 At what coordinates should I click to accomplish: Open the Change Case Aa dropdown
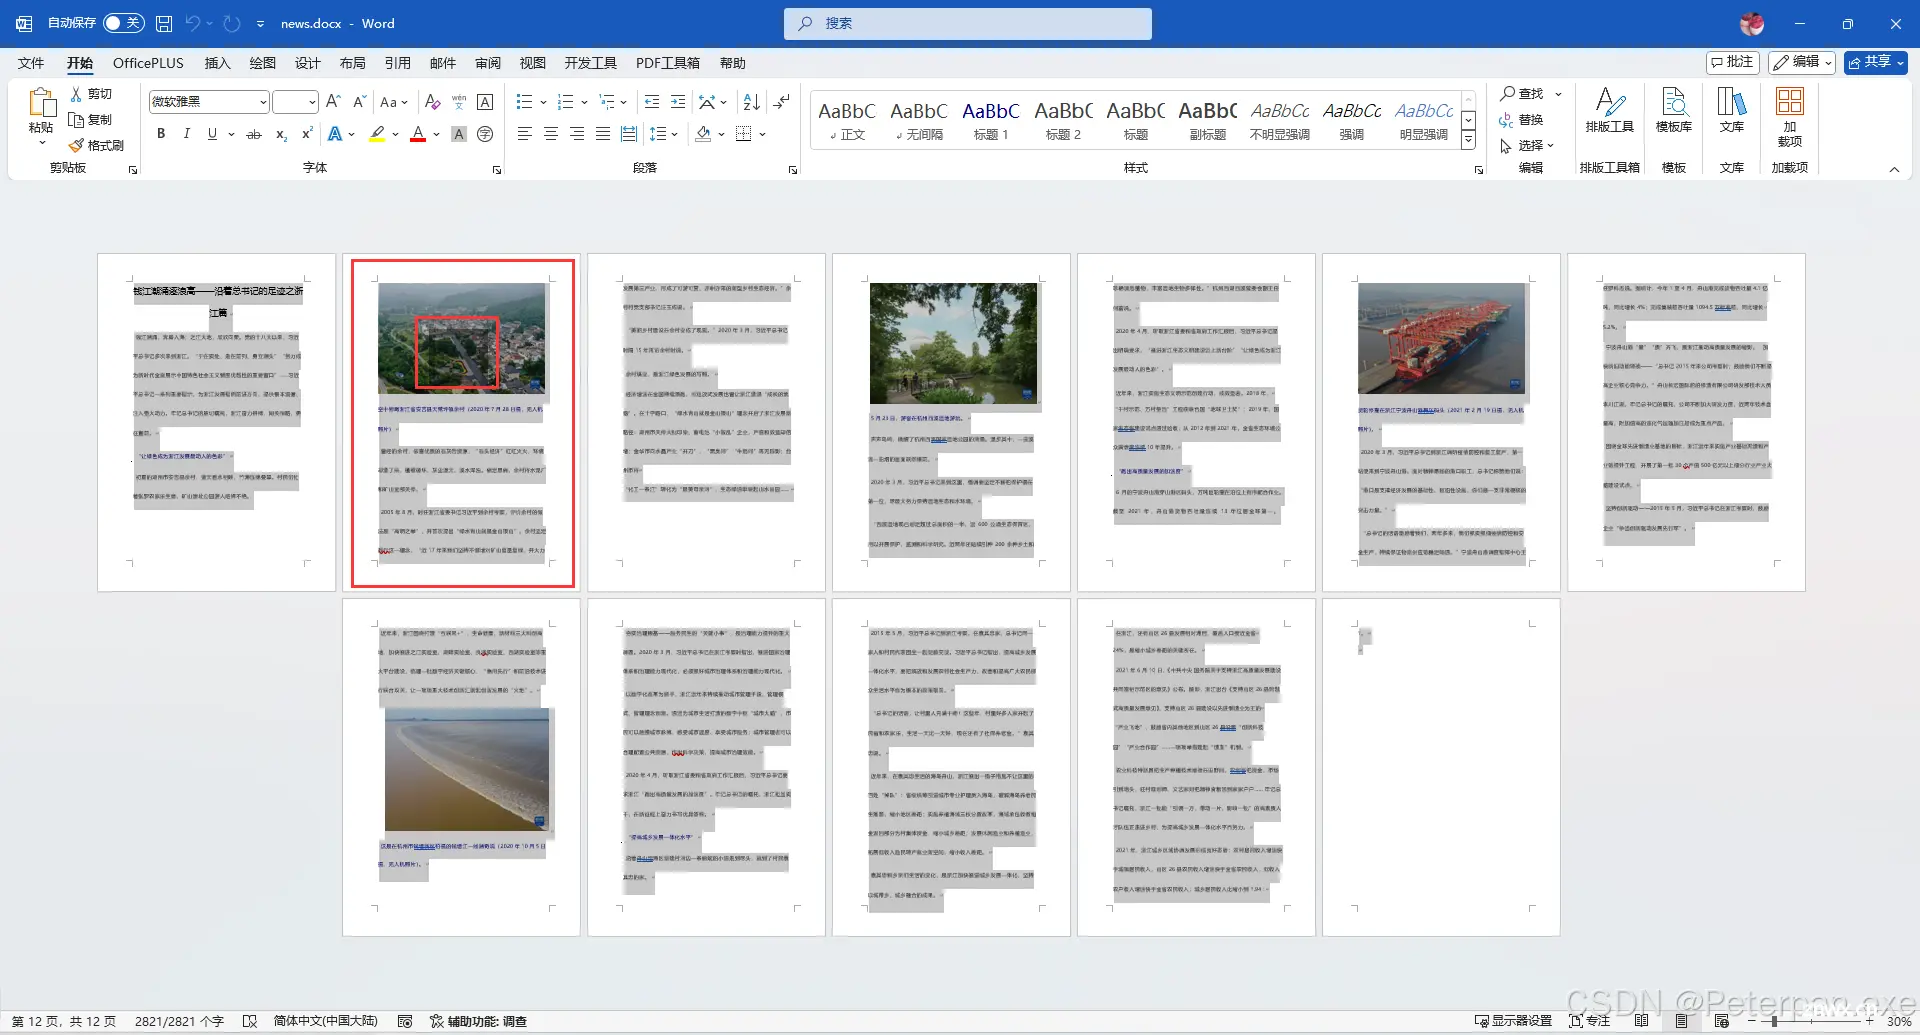(393, 102)
